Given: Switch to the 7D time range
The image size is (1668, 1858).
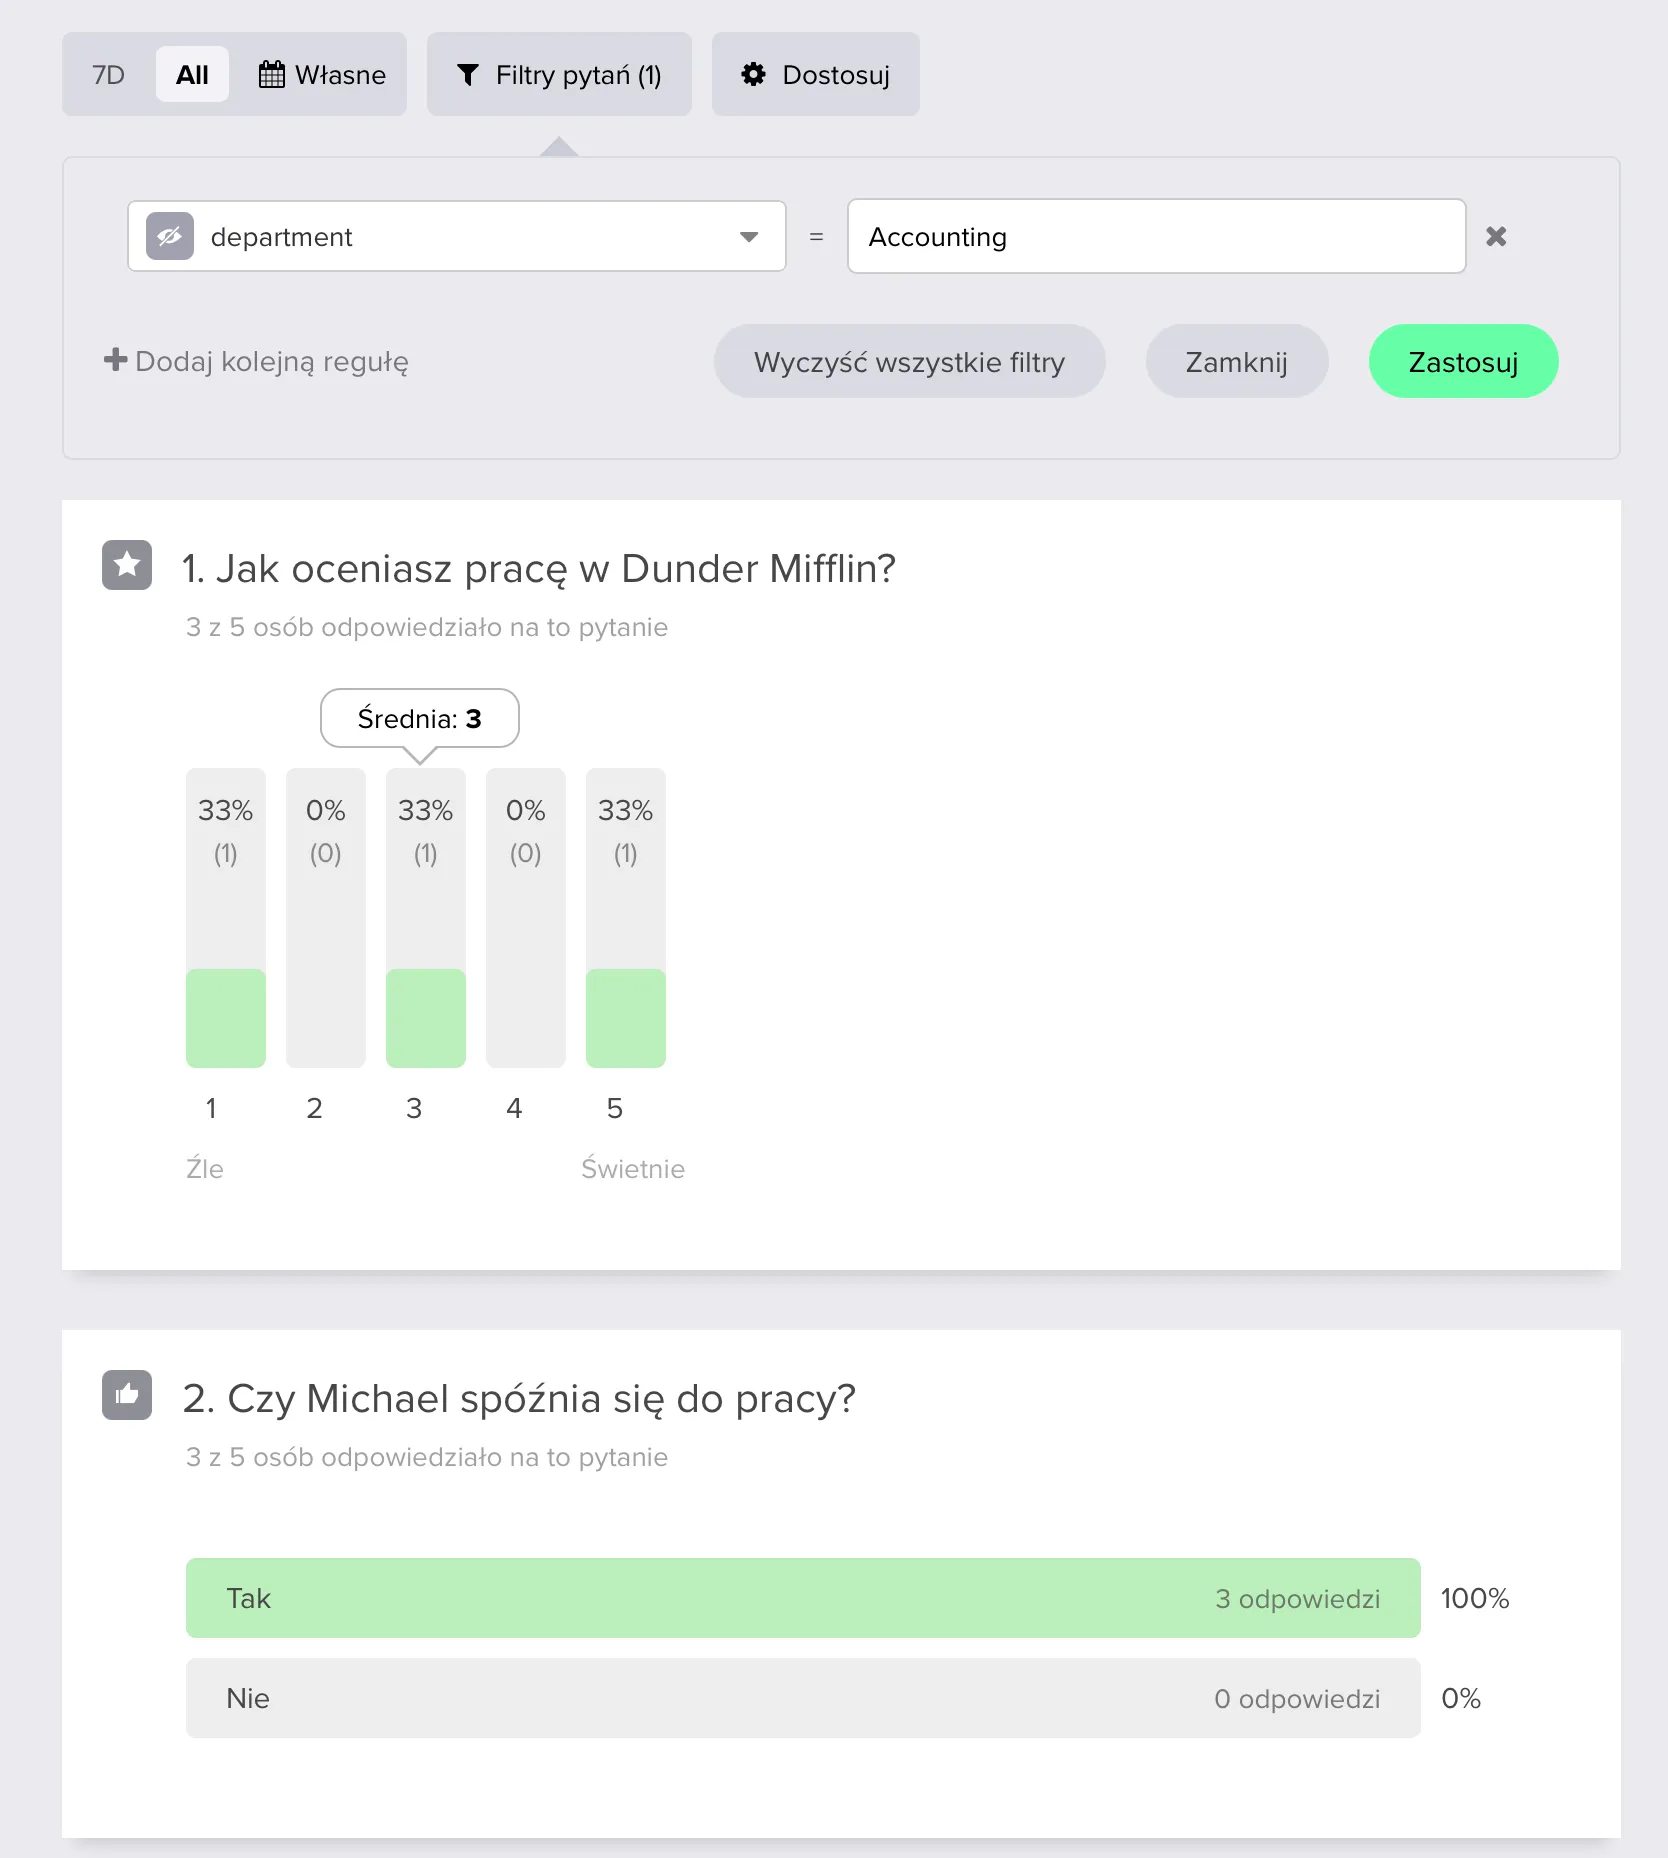Looking at the screenshot, I should point(108,75).
